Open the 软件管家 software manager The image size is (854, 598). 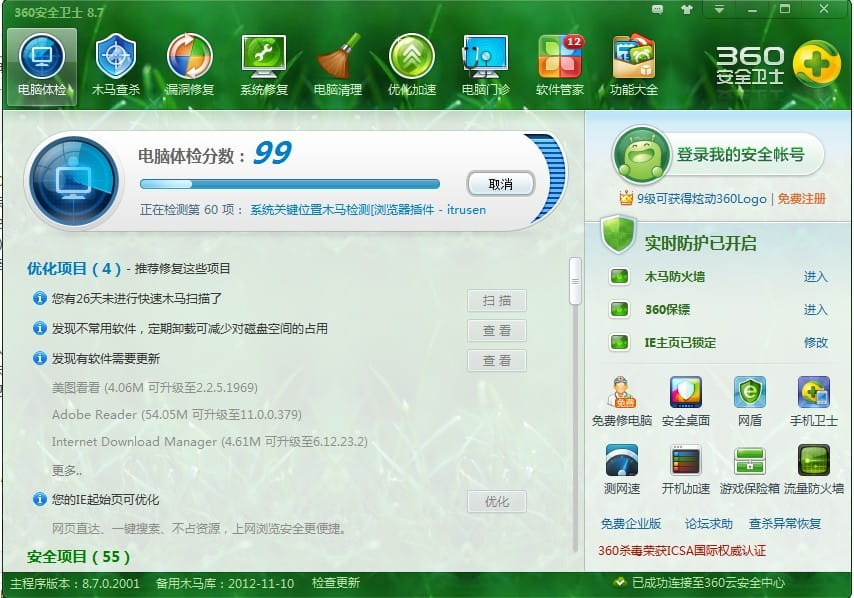click(559, 60)
